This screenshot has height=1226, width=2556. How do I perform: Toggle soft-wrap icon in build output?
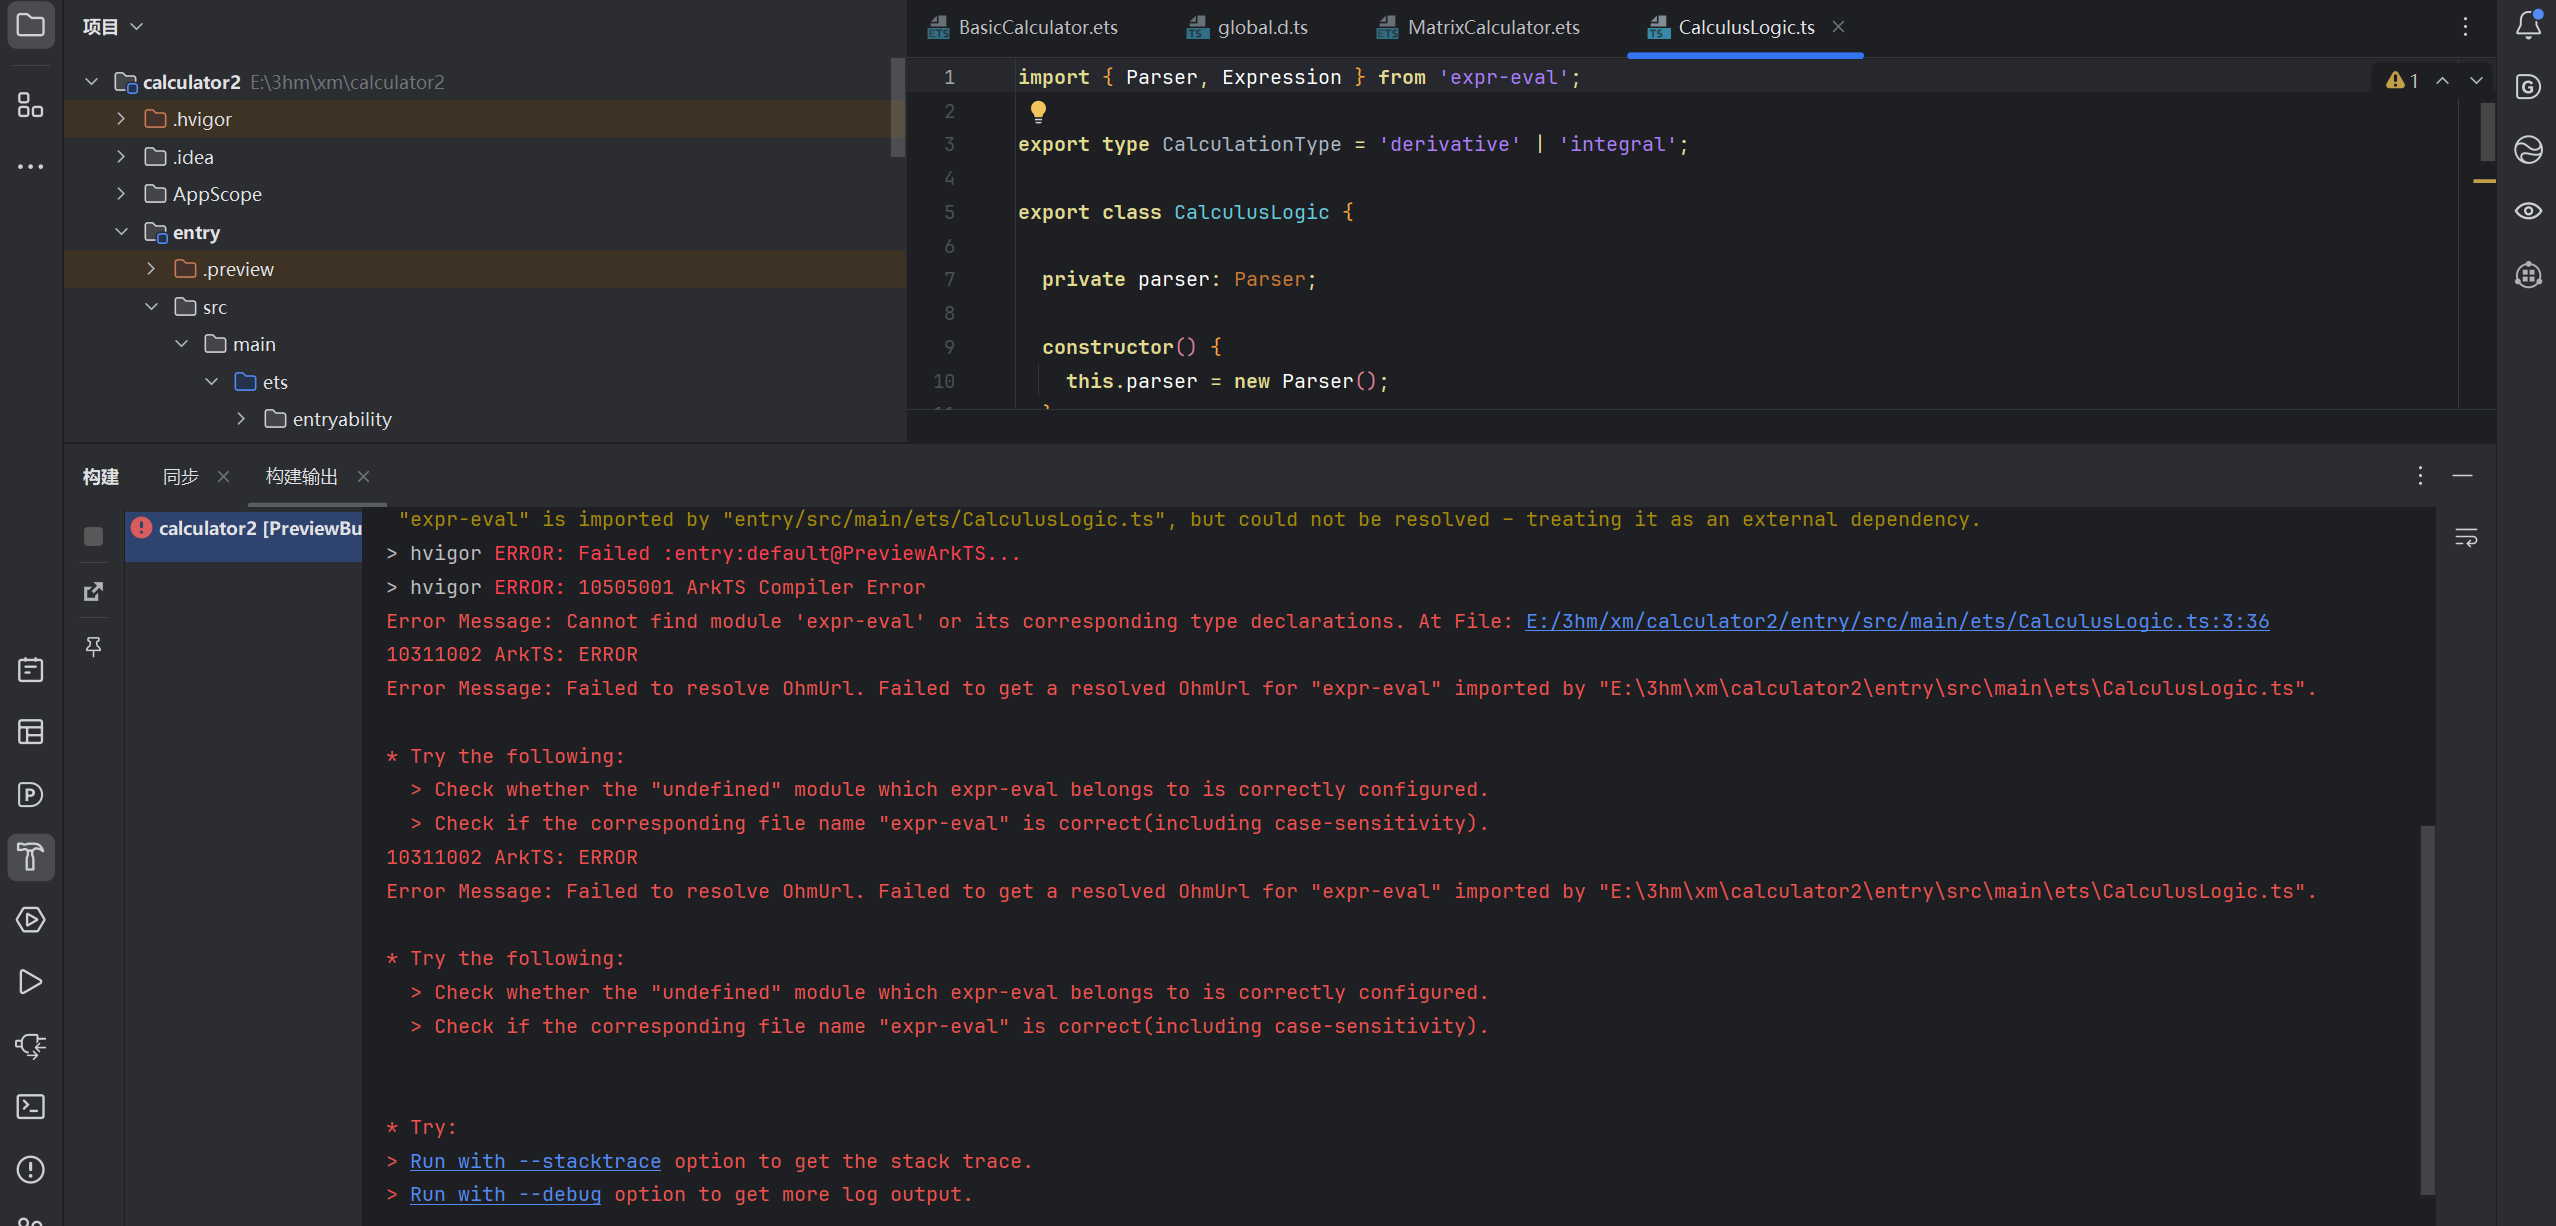point(2466,538)
